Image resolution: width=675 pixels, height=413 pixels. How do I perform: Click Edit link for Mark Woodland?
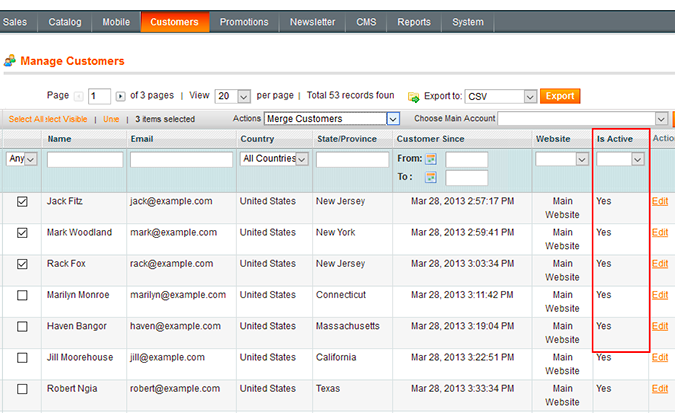[x=659, y=233]
